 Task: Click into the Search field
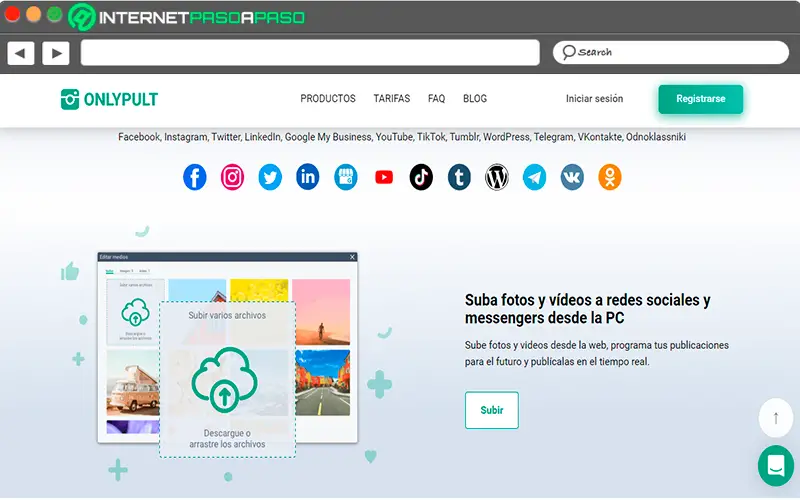tap(670, 53)
